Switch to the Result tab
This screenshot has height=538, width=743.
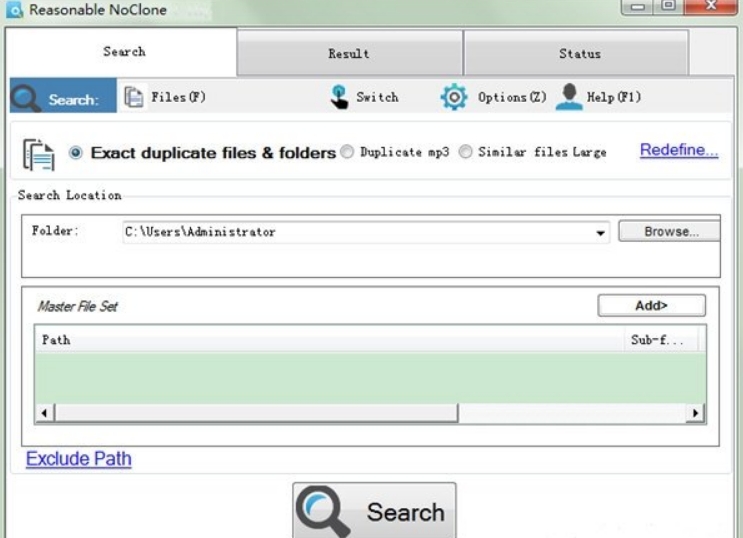(x=350, y=53)
